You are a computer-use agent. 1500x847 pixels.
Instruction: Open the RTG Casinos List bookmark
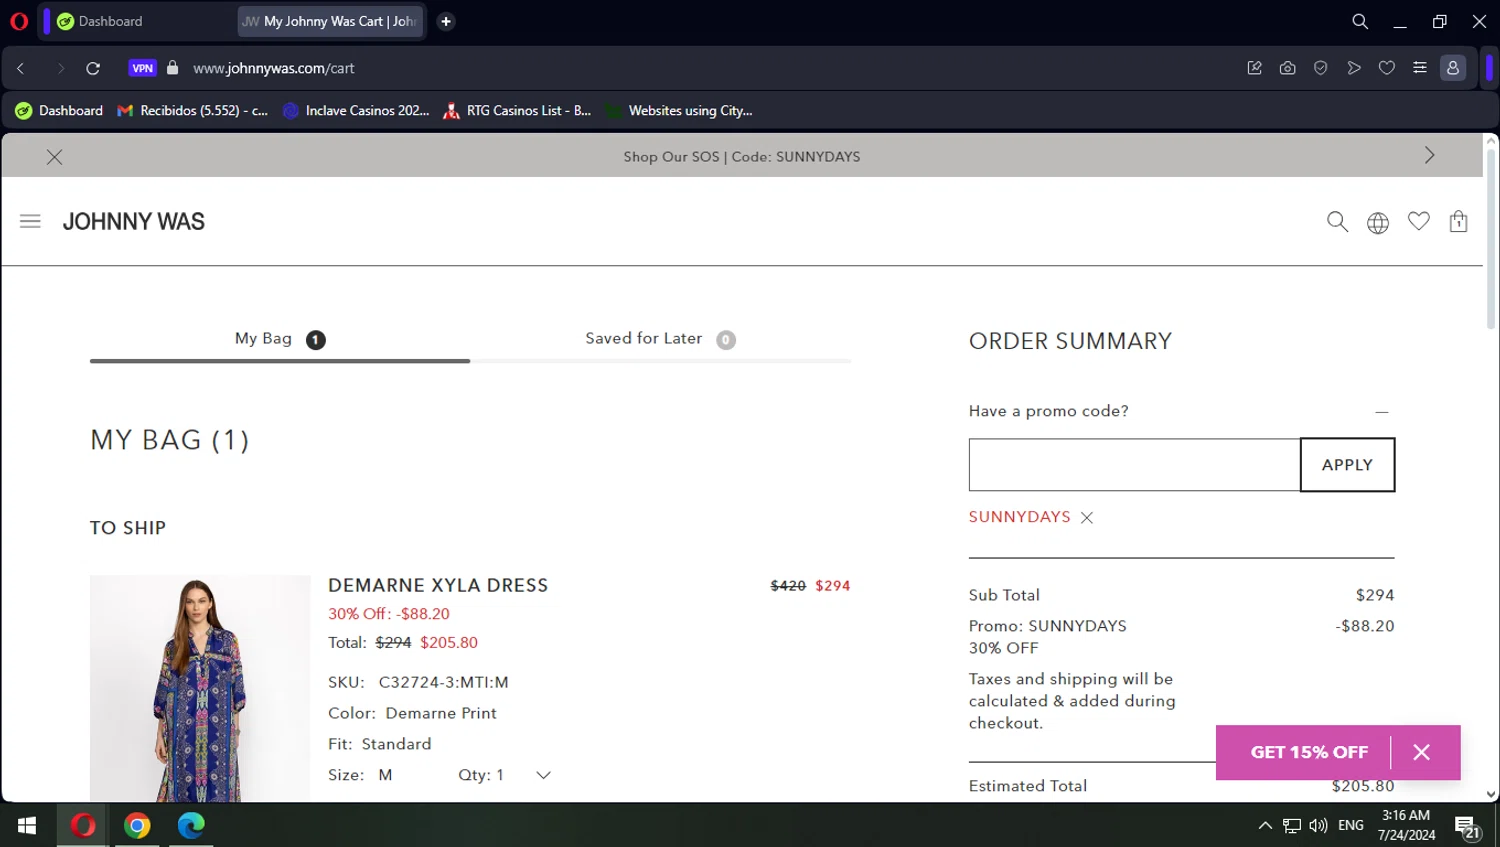pyautogui.click(x=517, y=111)
